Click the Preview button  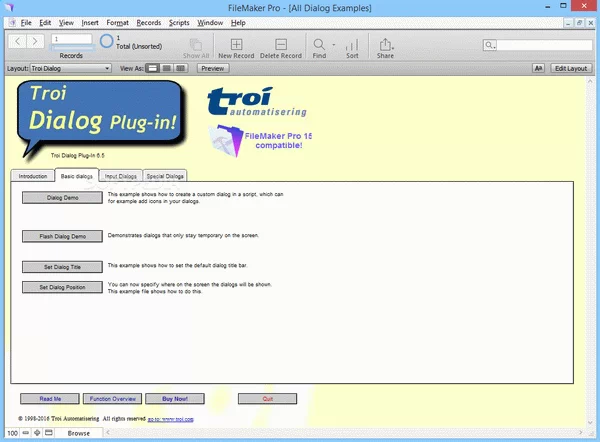[x=213, y=69]
